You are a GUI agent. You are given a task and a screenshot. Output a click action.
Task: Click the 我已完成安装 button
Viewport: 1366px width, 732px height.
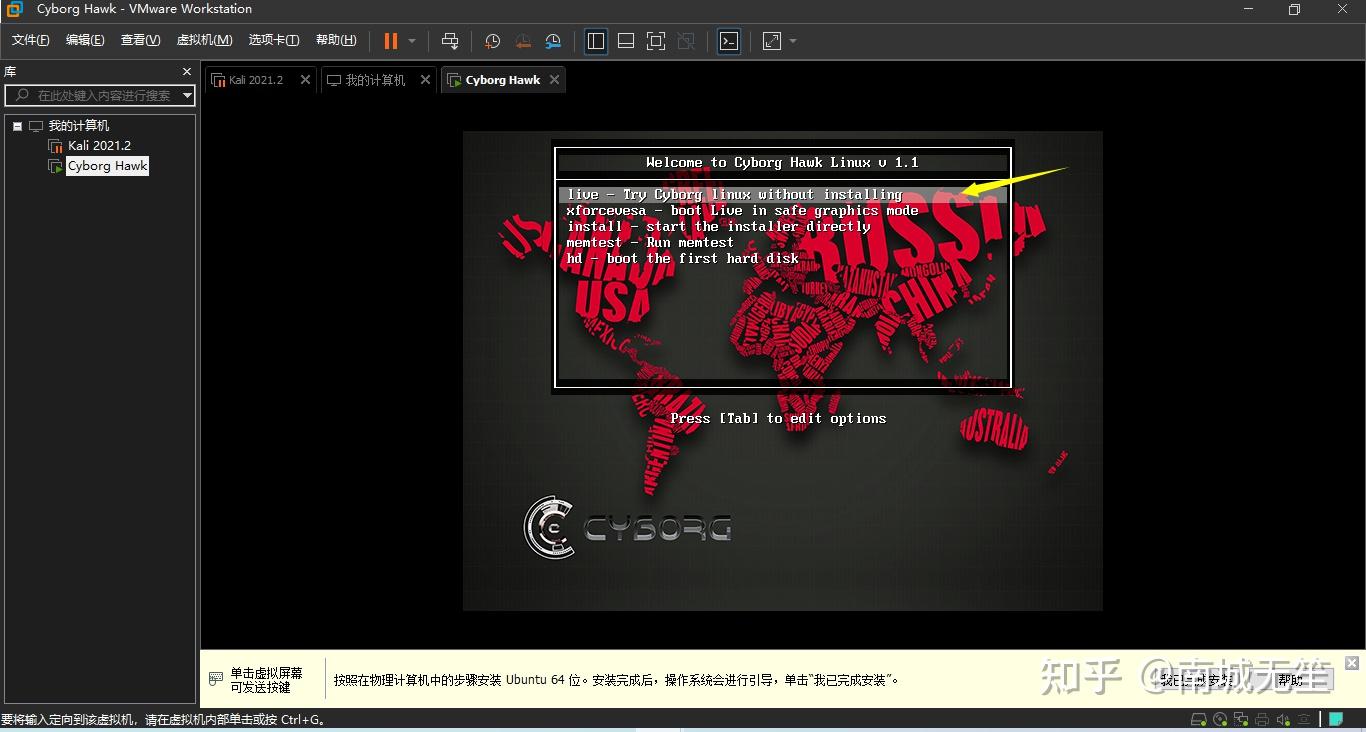click(x=1197, y=680)
